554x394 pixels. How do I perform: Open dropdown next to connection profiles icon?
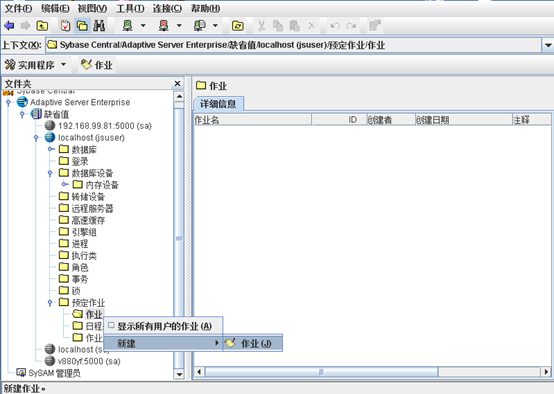(x=215, y=26)
